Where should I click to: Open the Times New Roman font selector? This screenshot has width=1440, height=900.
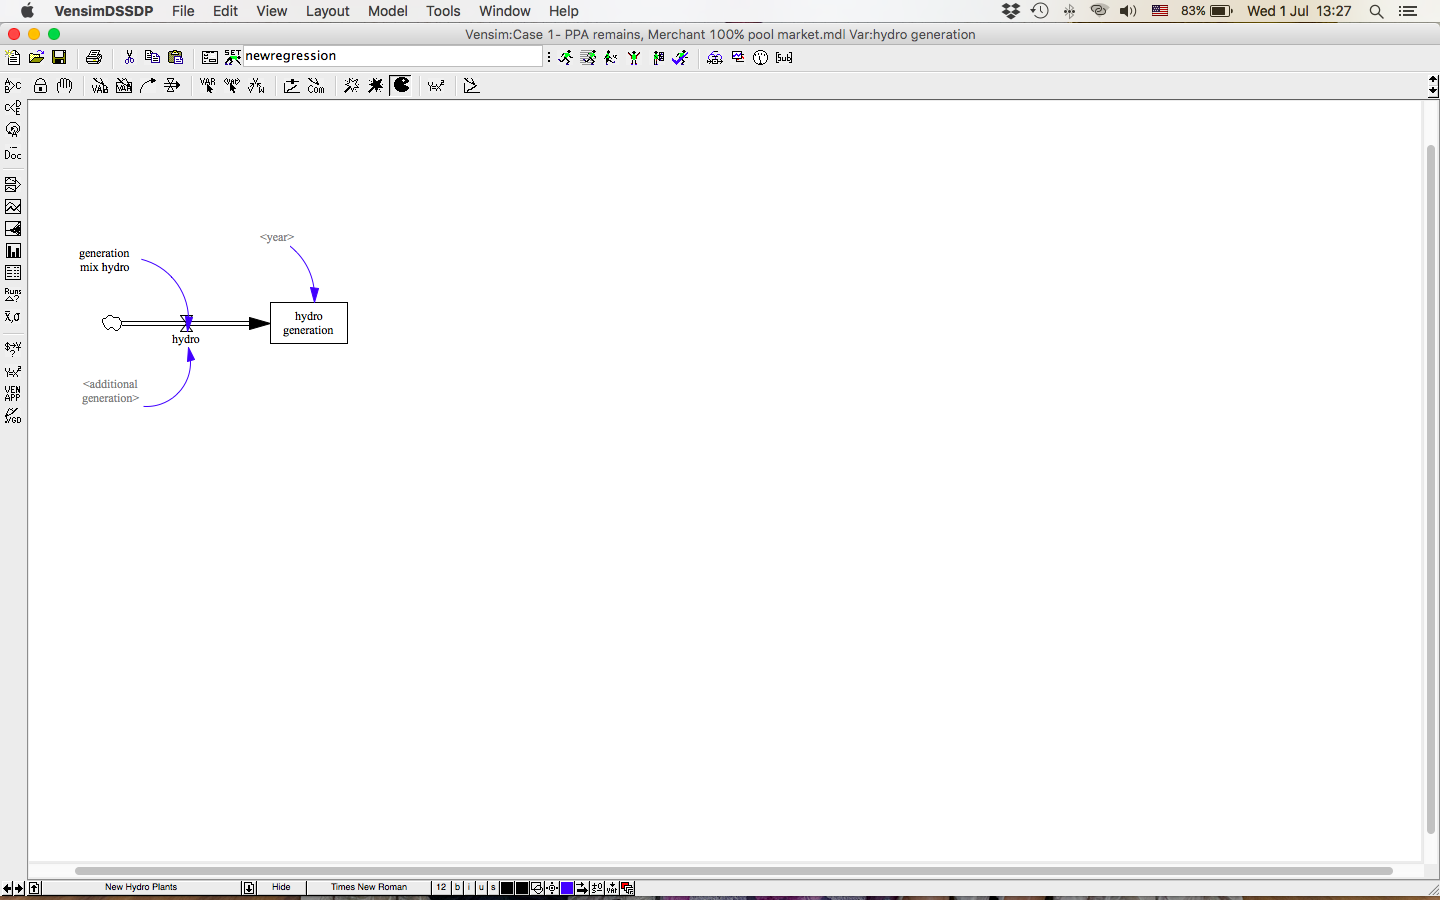click(x=369, y=887)
